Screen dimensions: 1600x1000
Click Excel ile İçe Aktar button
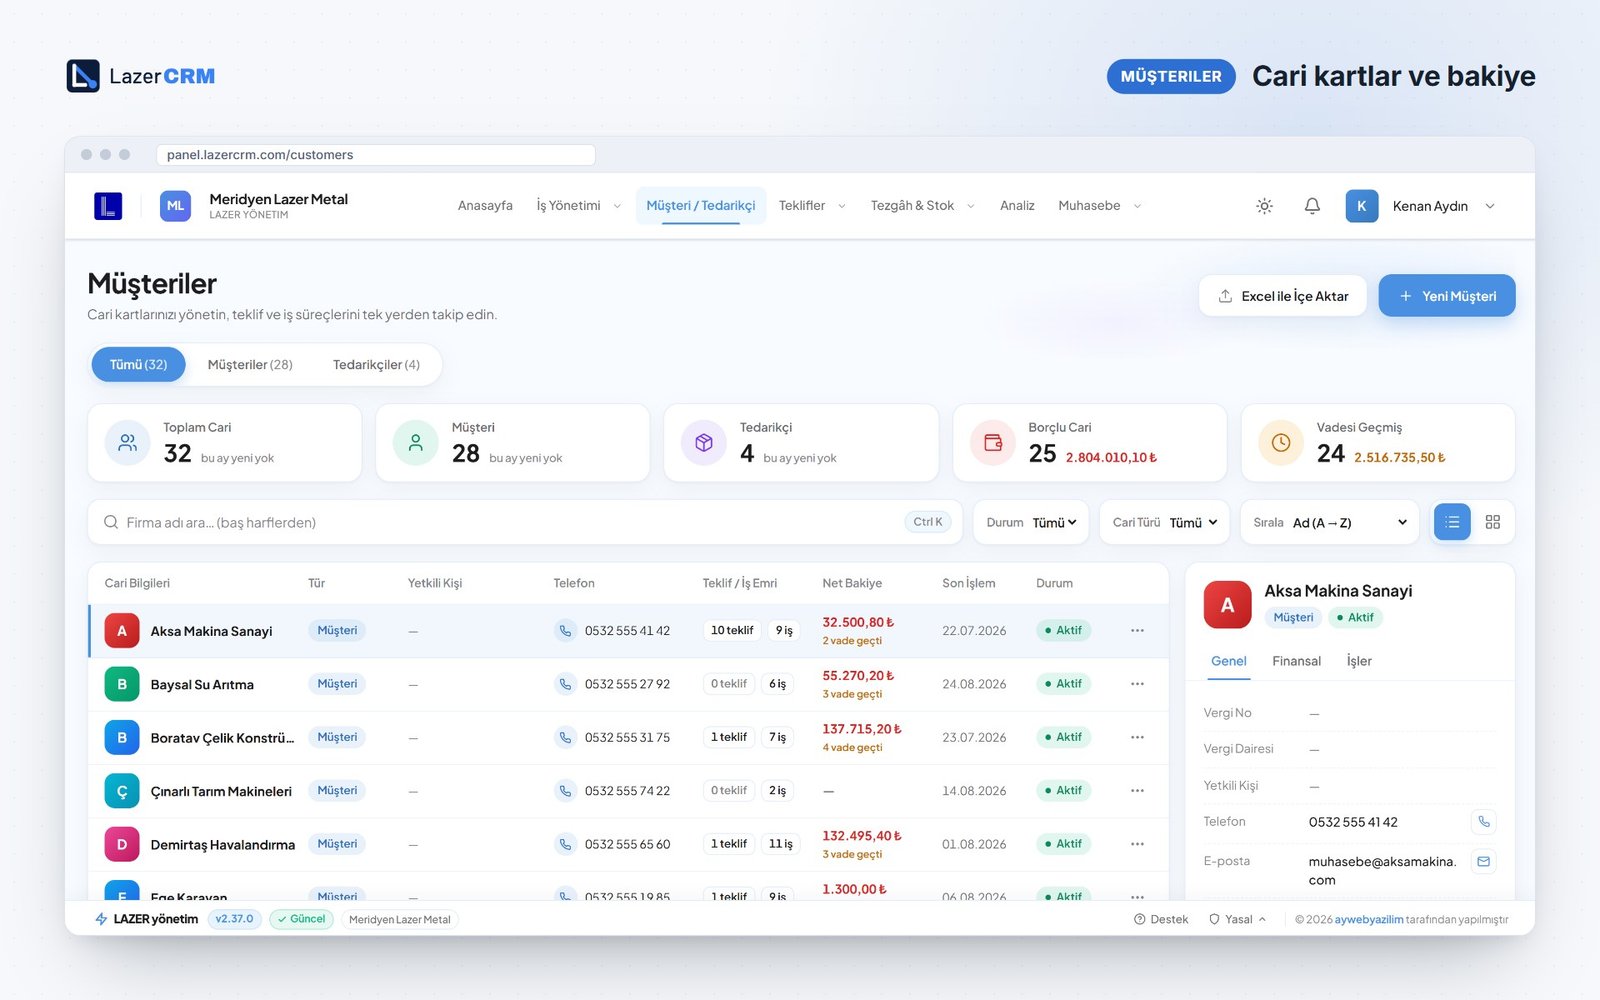click(1283, 296)
